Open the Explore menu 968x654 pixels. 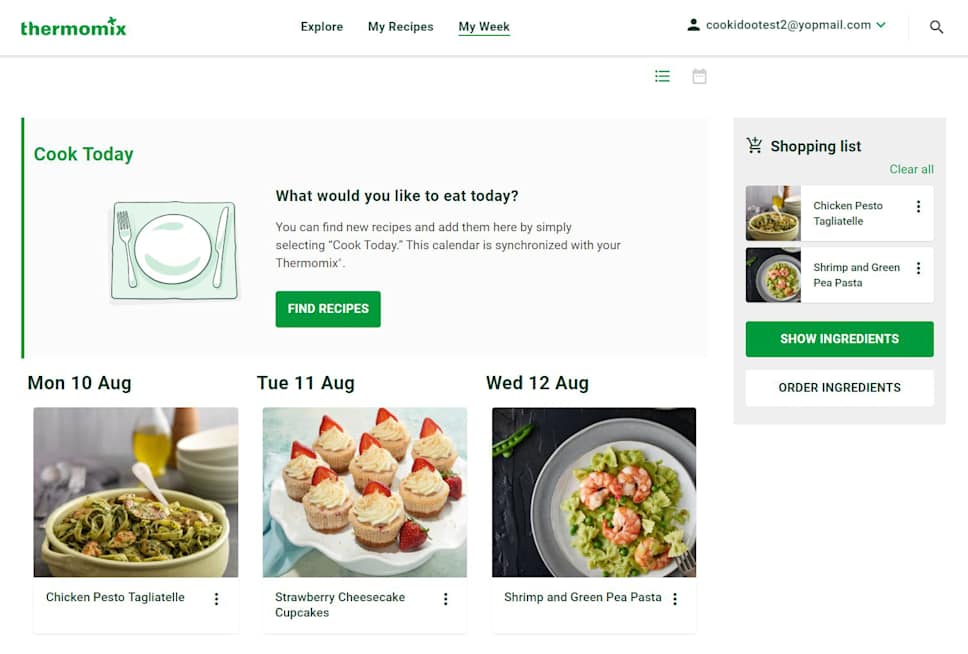(x=321, y=27)
